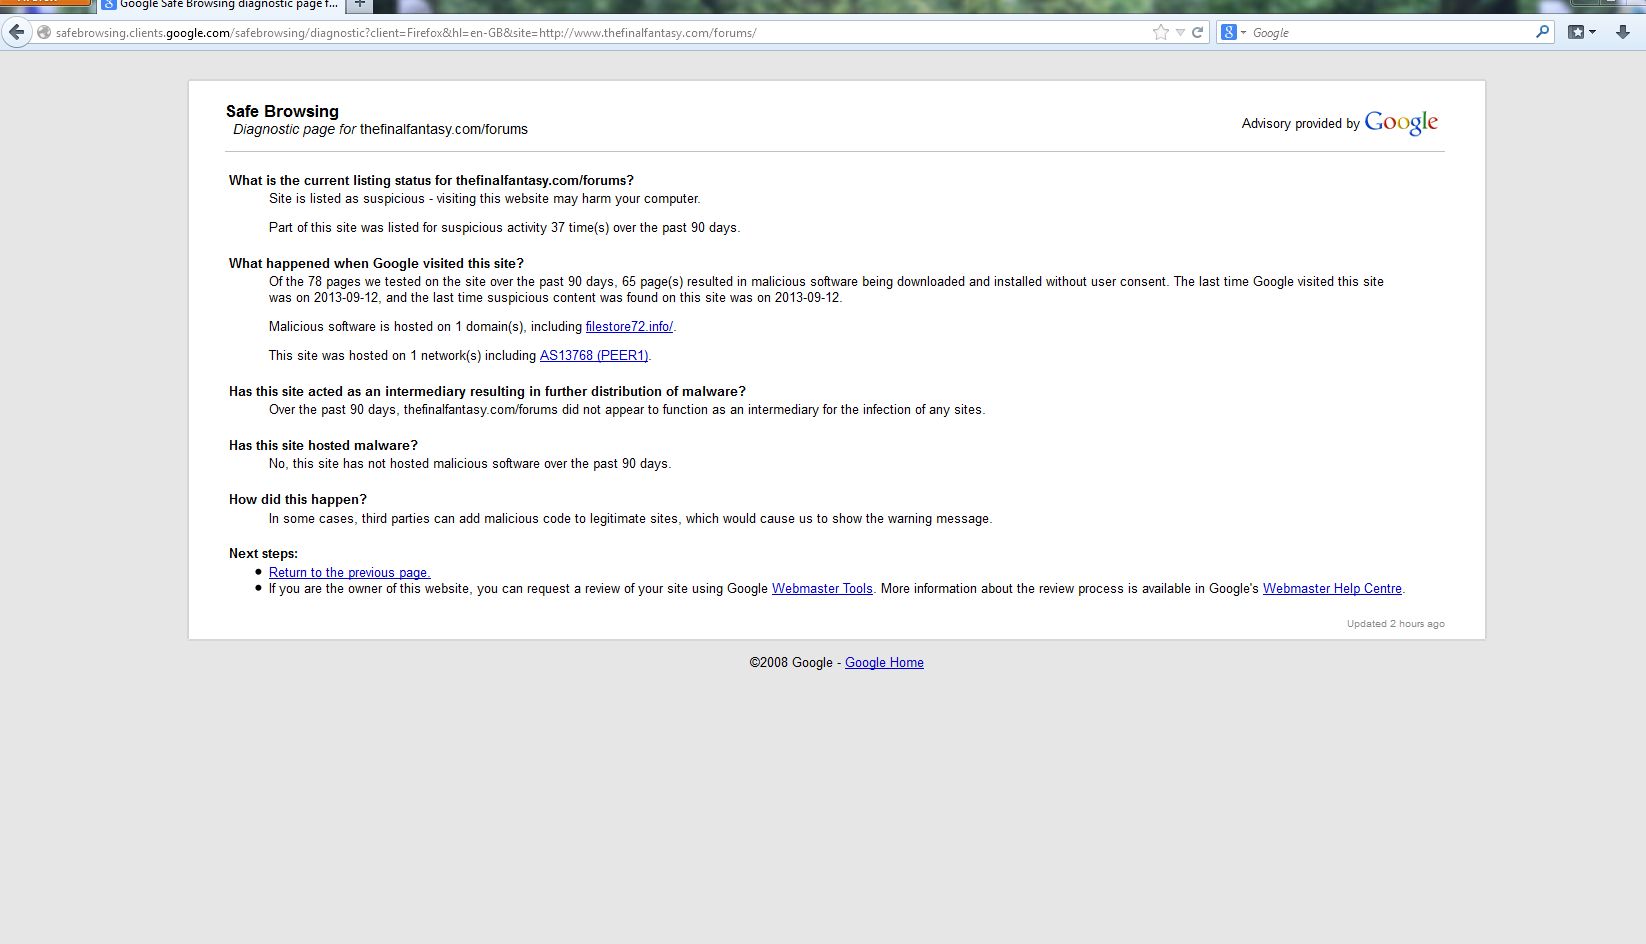This screenshot has width=1646, height=944.
Task: Open the Google search engine selector
Action: (x=1234, y=32)
